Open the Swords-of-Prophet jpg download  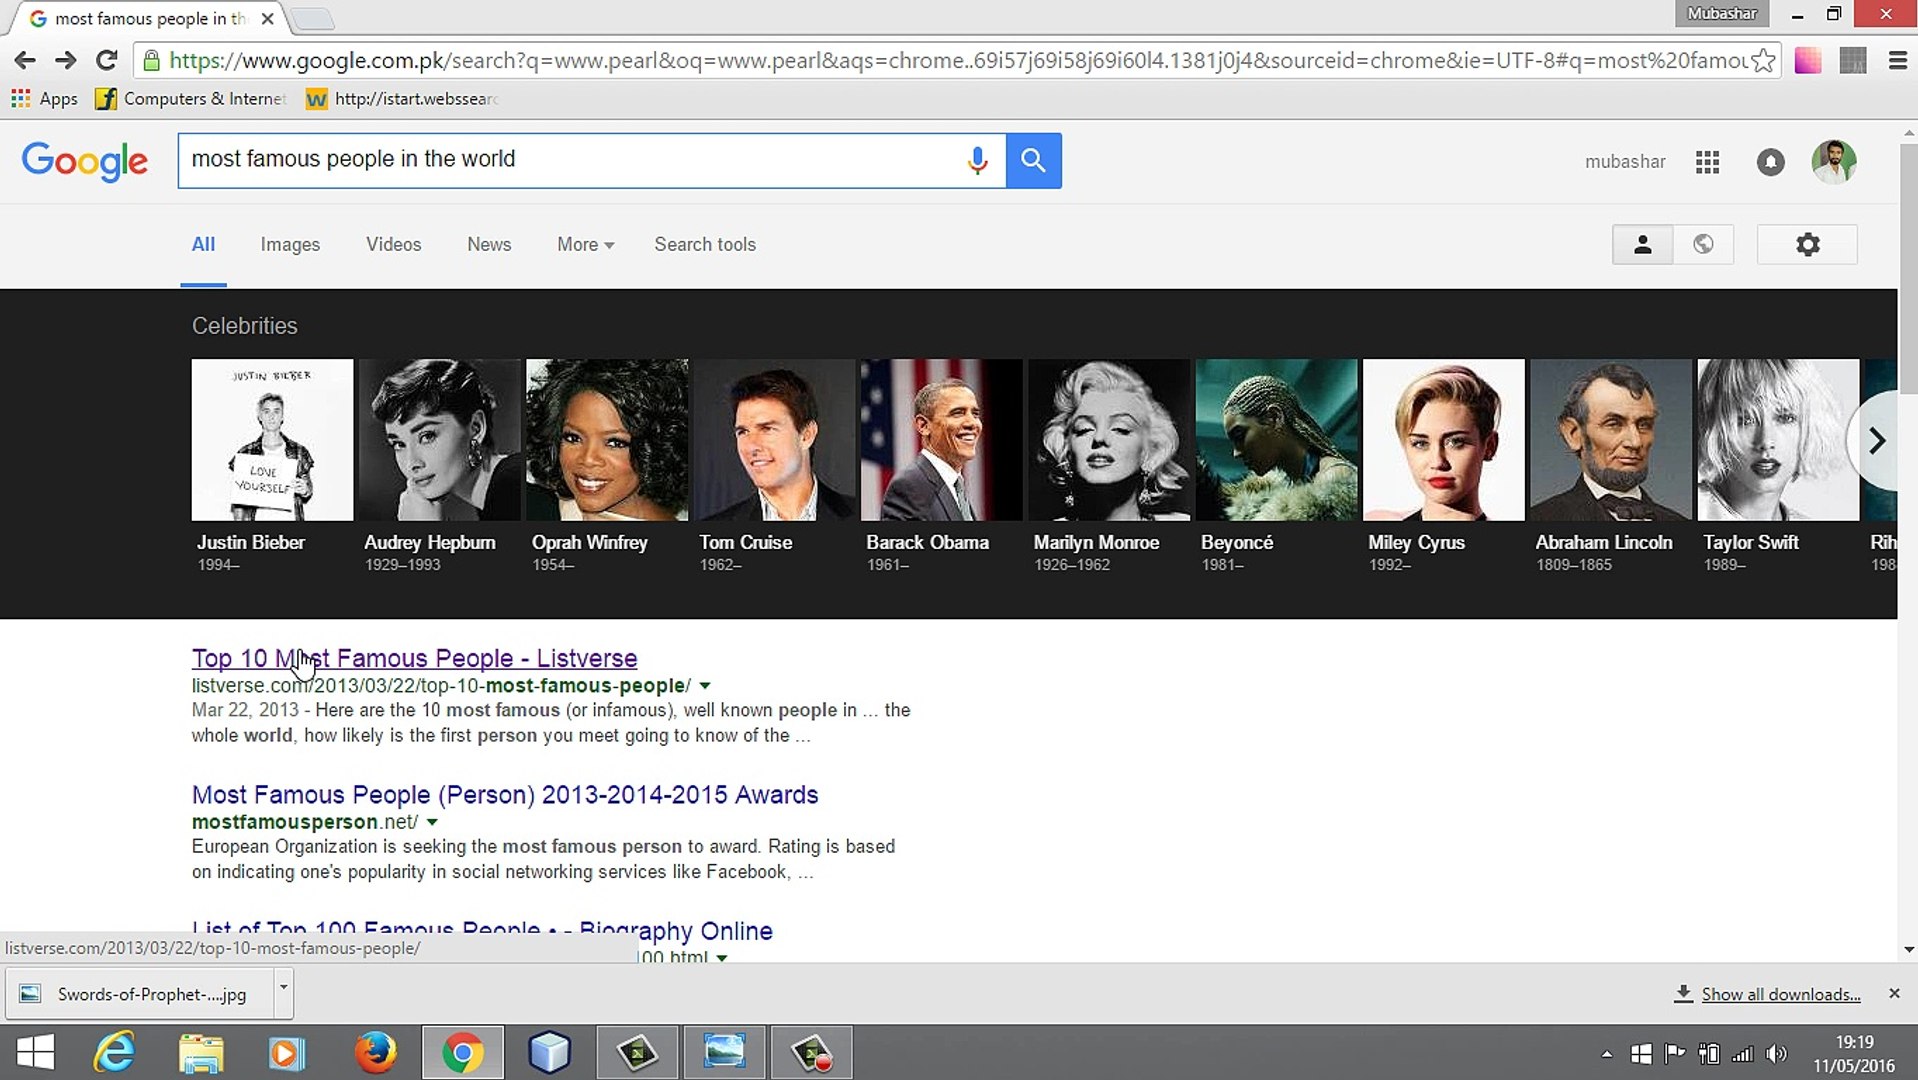[140, 994]
